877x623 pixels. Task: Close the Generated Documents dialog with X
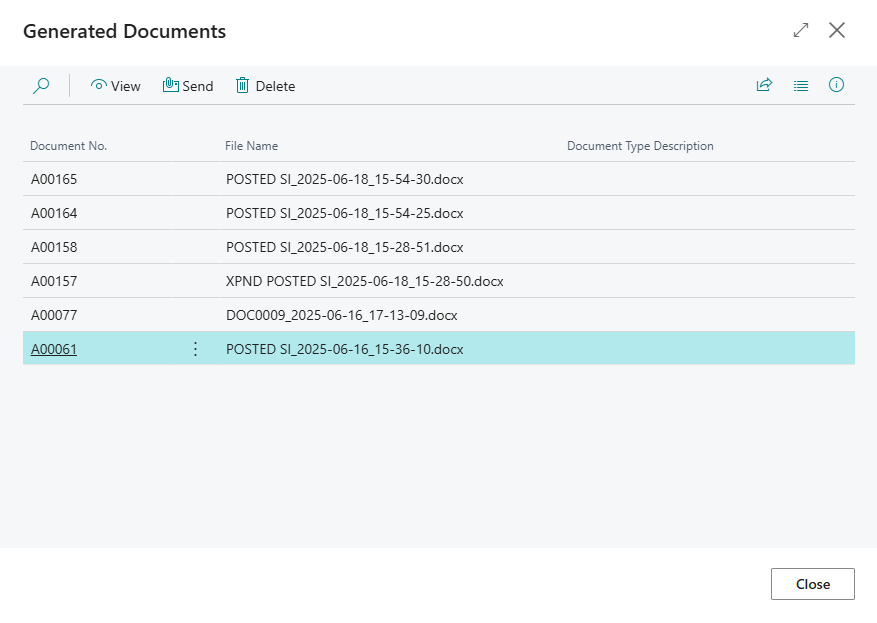(837, 30)
